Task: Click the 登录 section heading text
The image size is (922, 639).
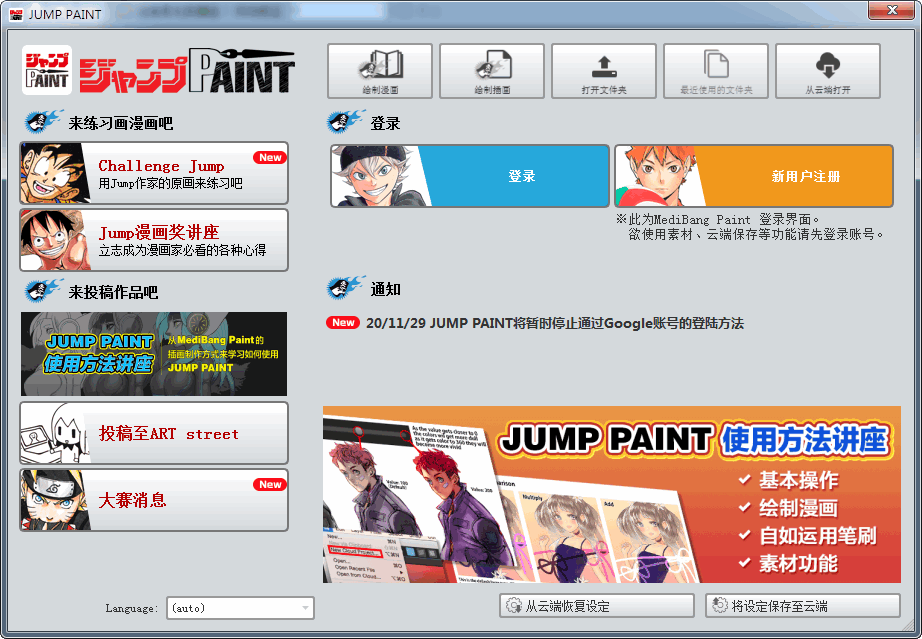Action: 385,123
